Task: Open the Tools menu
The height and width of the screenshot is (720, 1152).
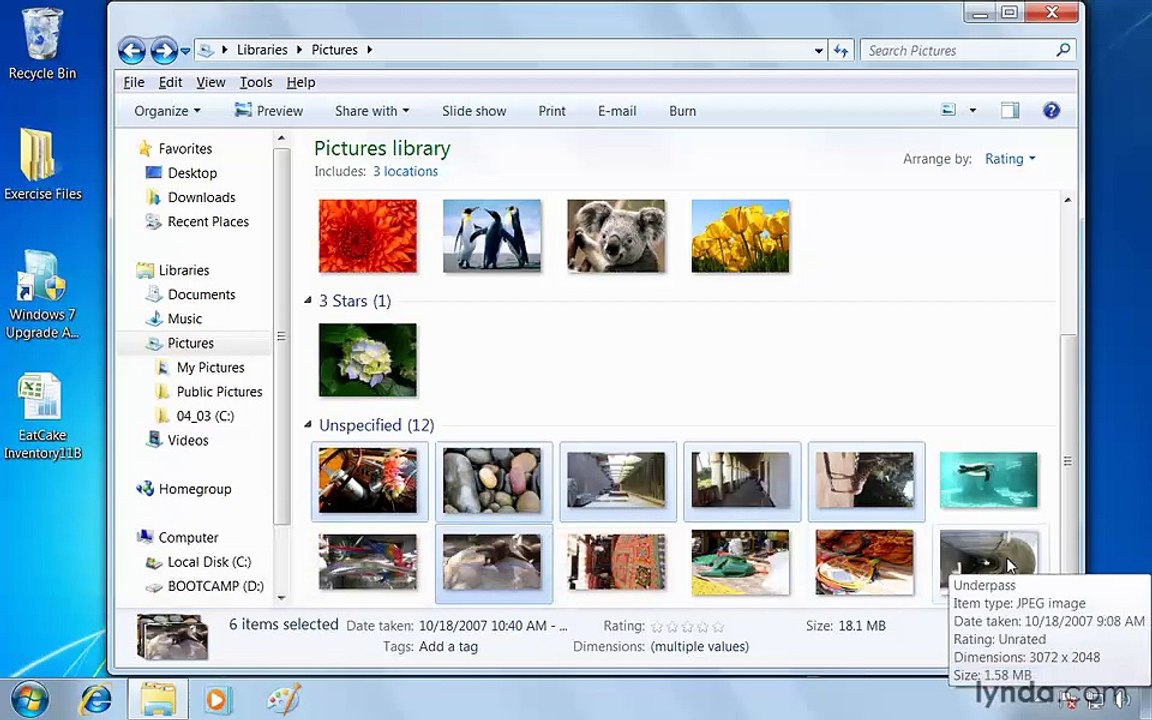Action: 256,82
